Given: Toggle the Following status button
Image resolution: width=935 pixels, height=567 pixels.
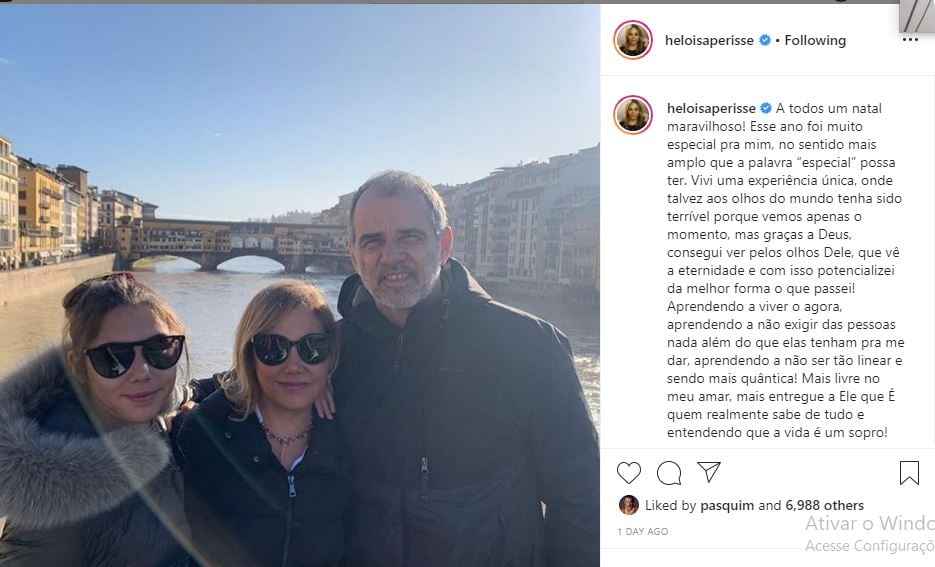Looking at the screenshot, I should click(x=815, y=40).
